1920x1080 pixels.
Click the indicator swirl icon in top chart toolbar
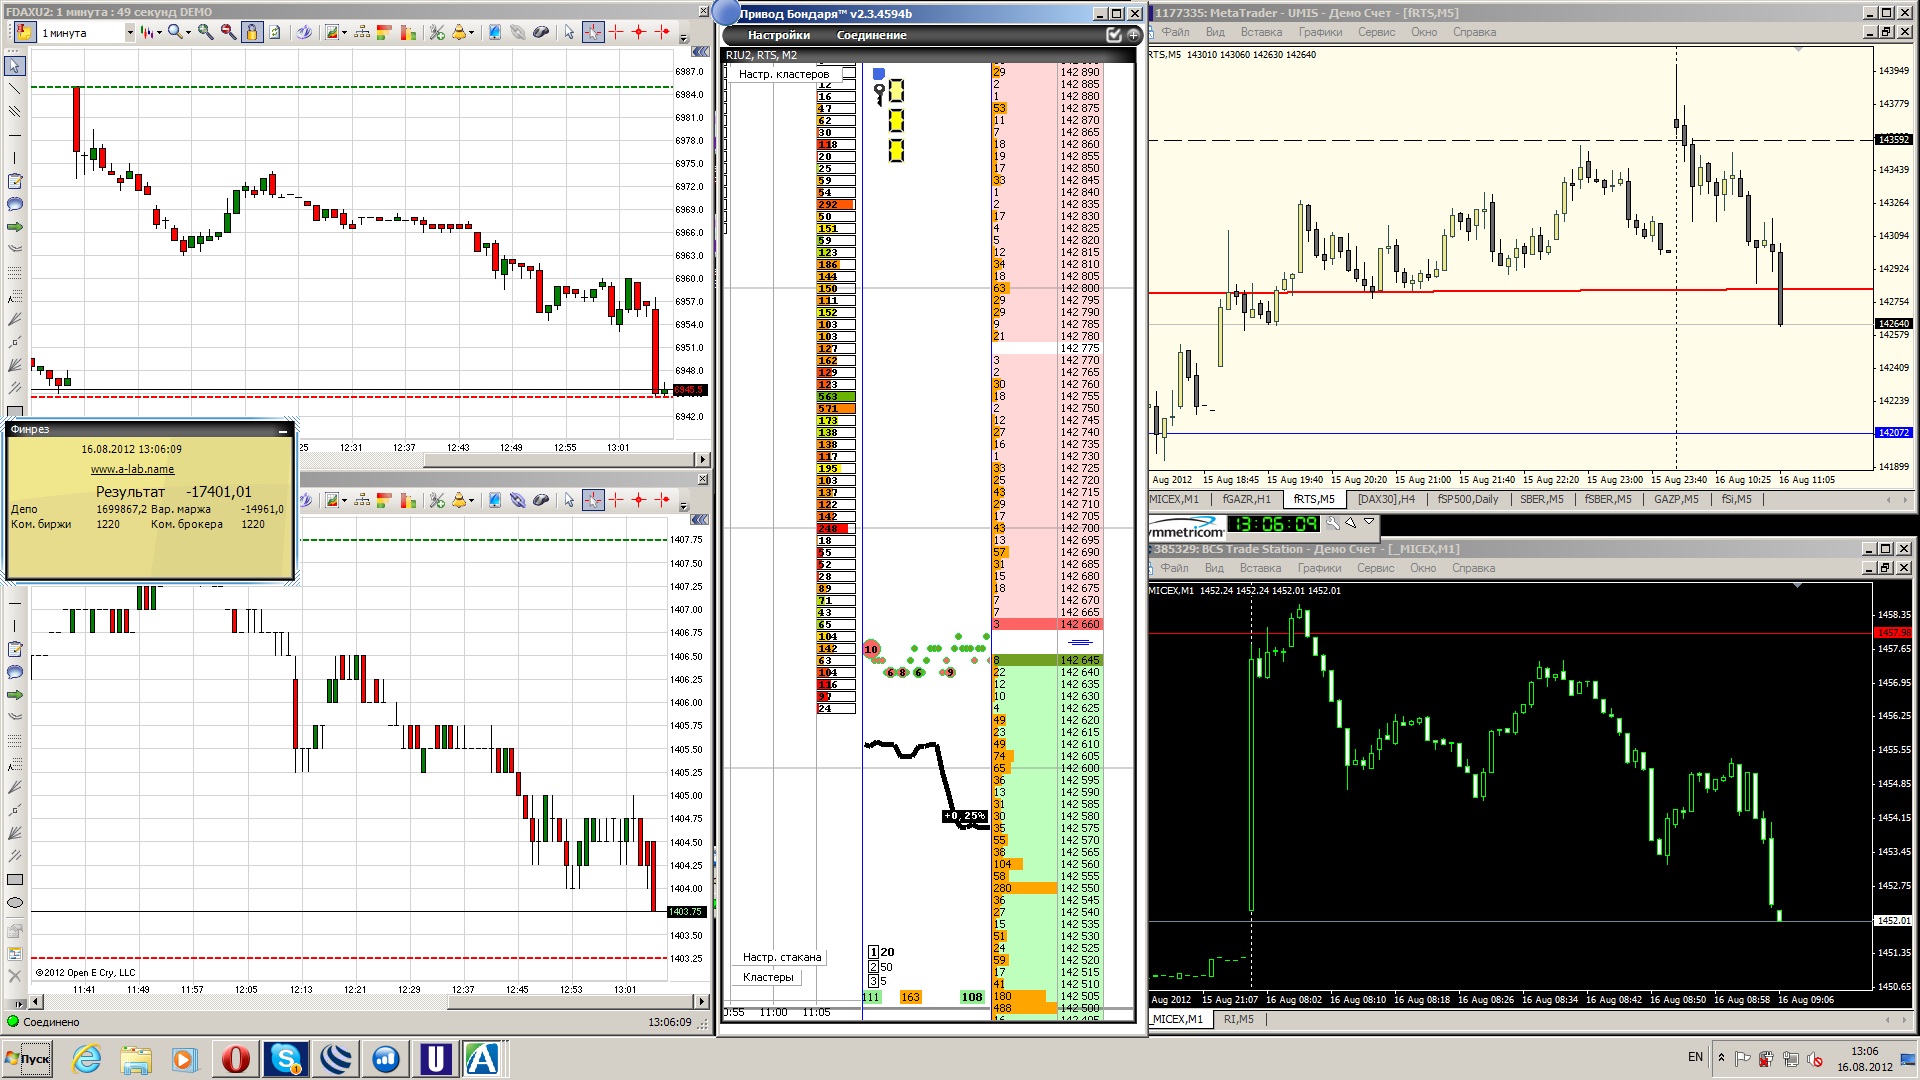304,33
